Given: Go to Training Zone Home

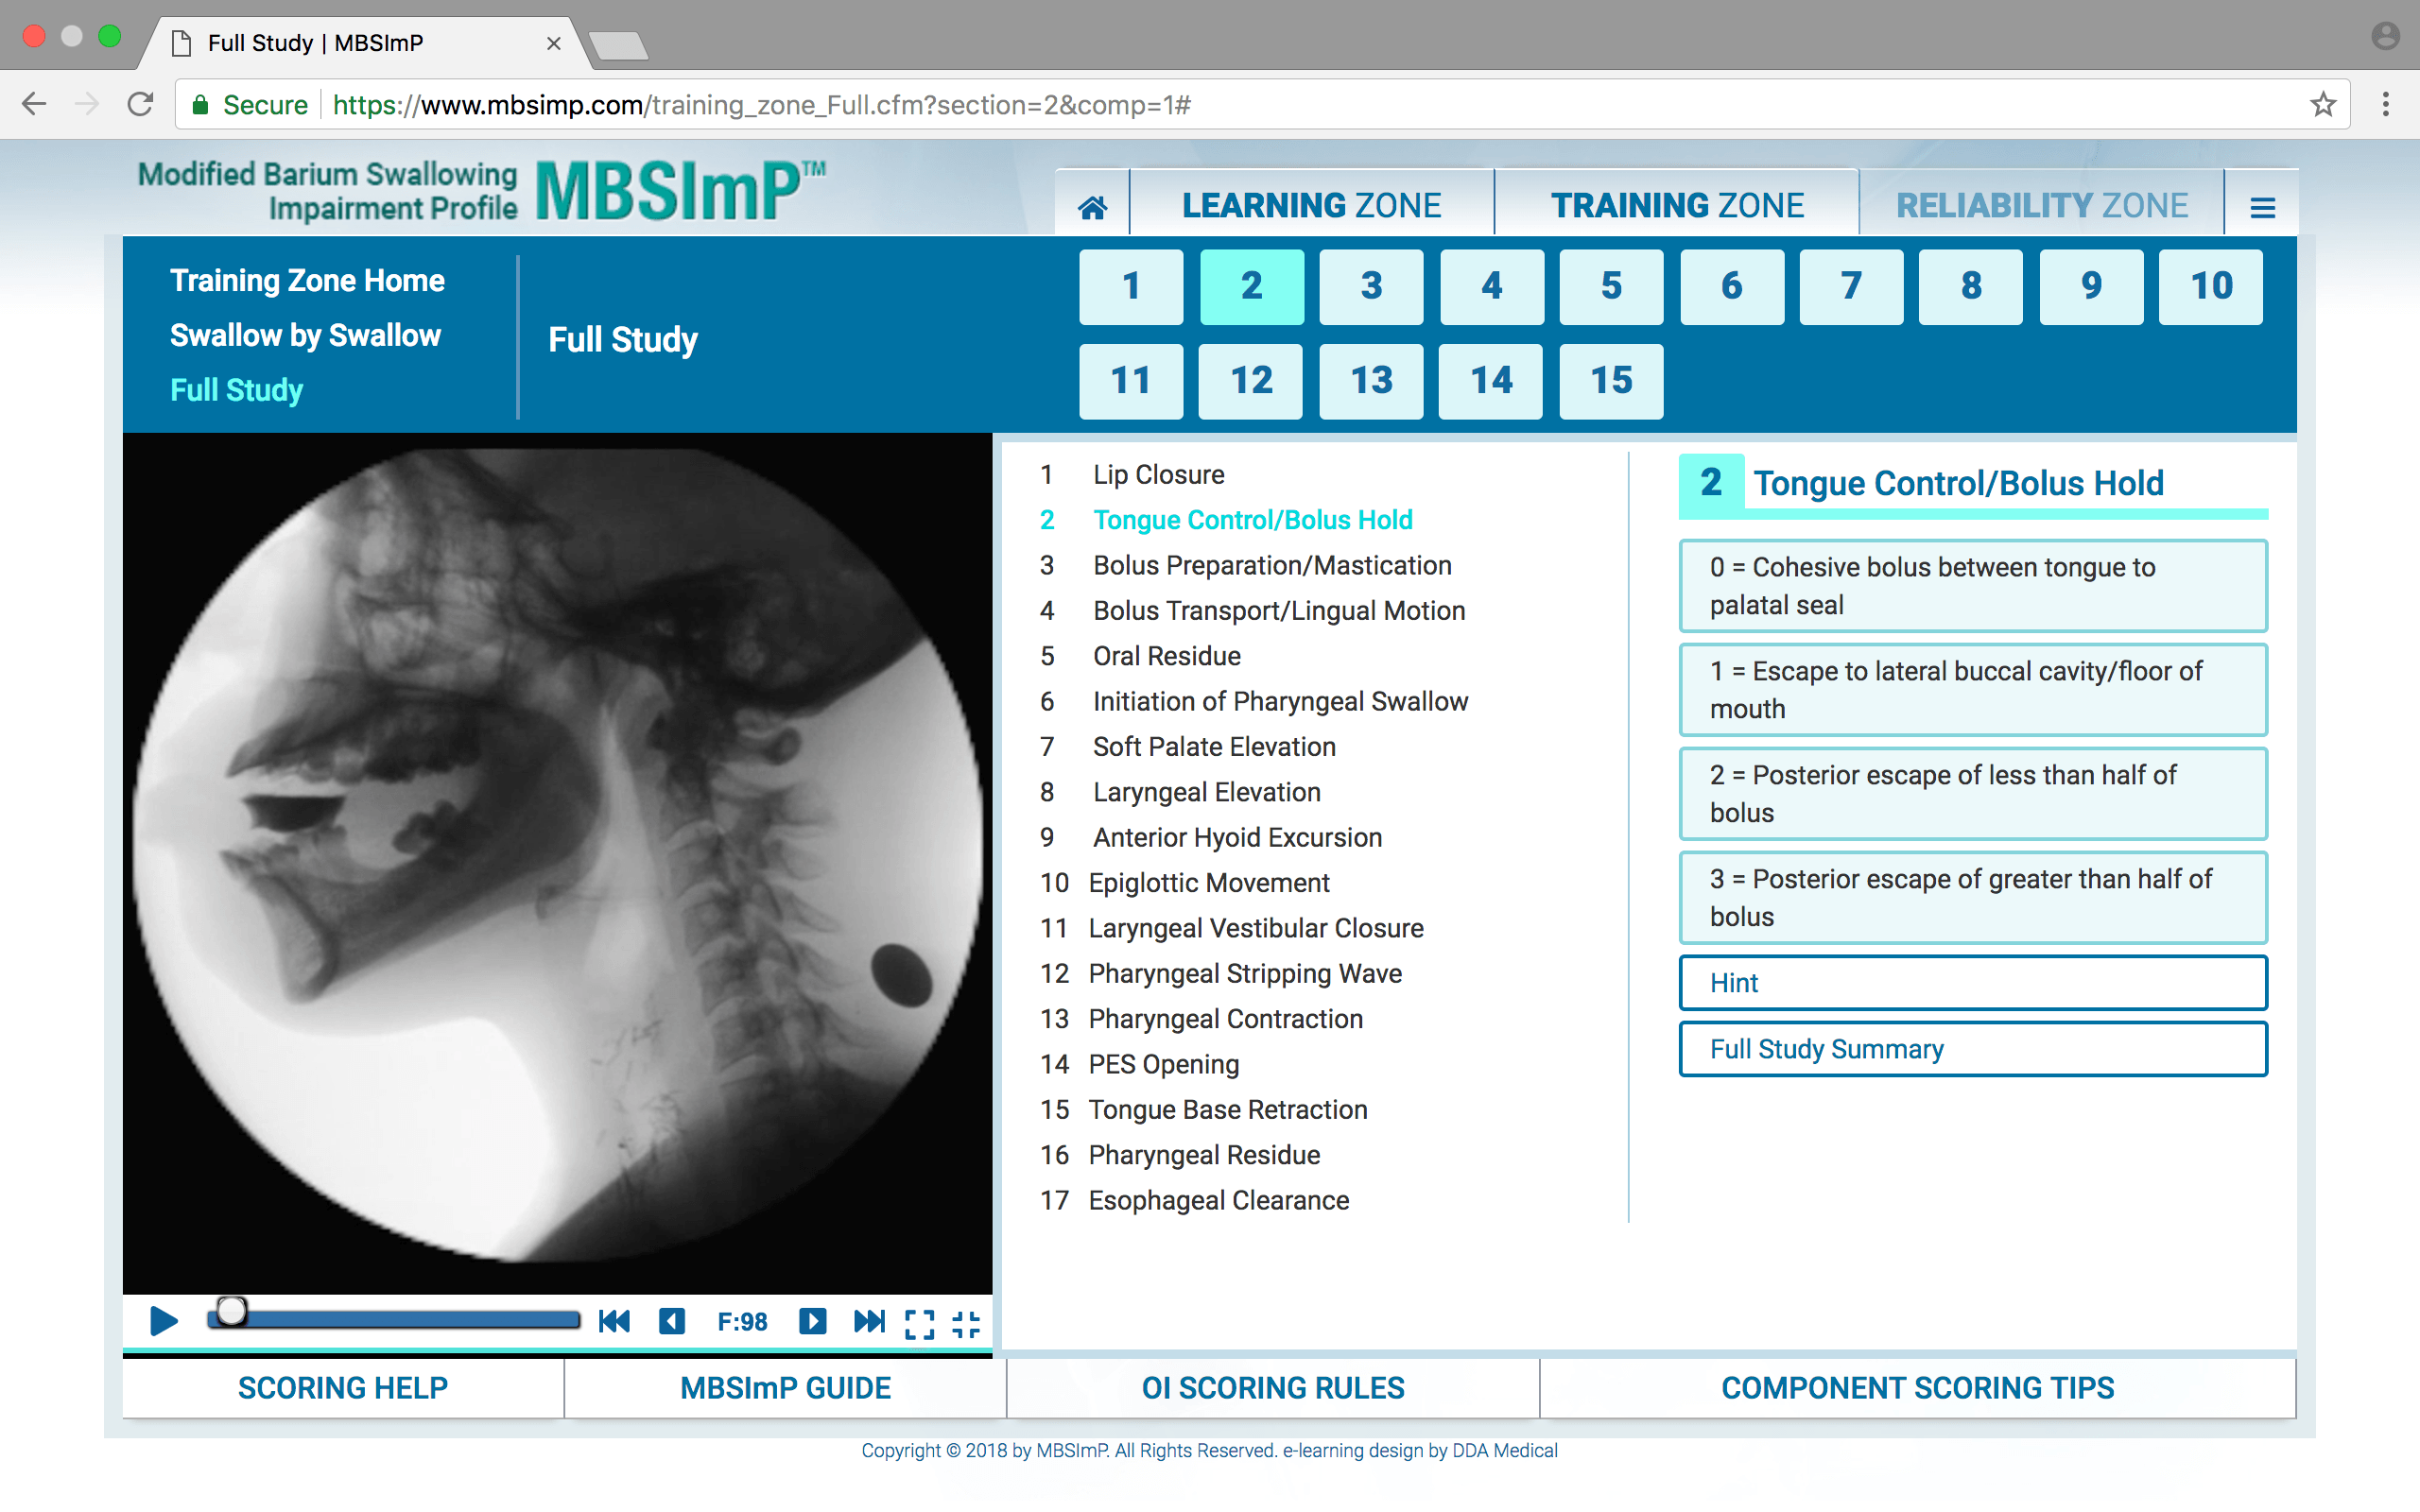Looking at the screenshot, I should [307, 281].
